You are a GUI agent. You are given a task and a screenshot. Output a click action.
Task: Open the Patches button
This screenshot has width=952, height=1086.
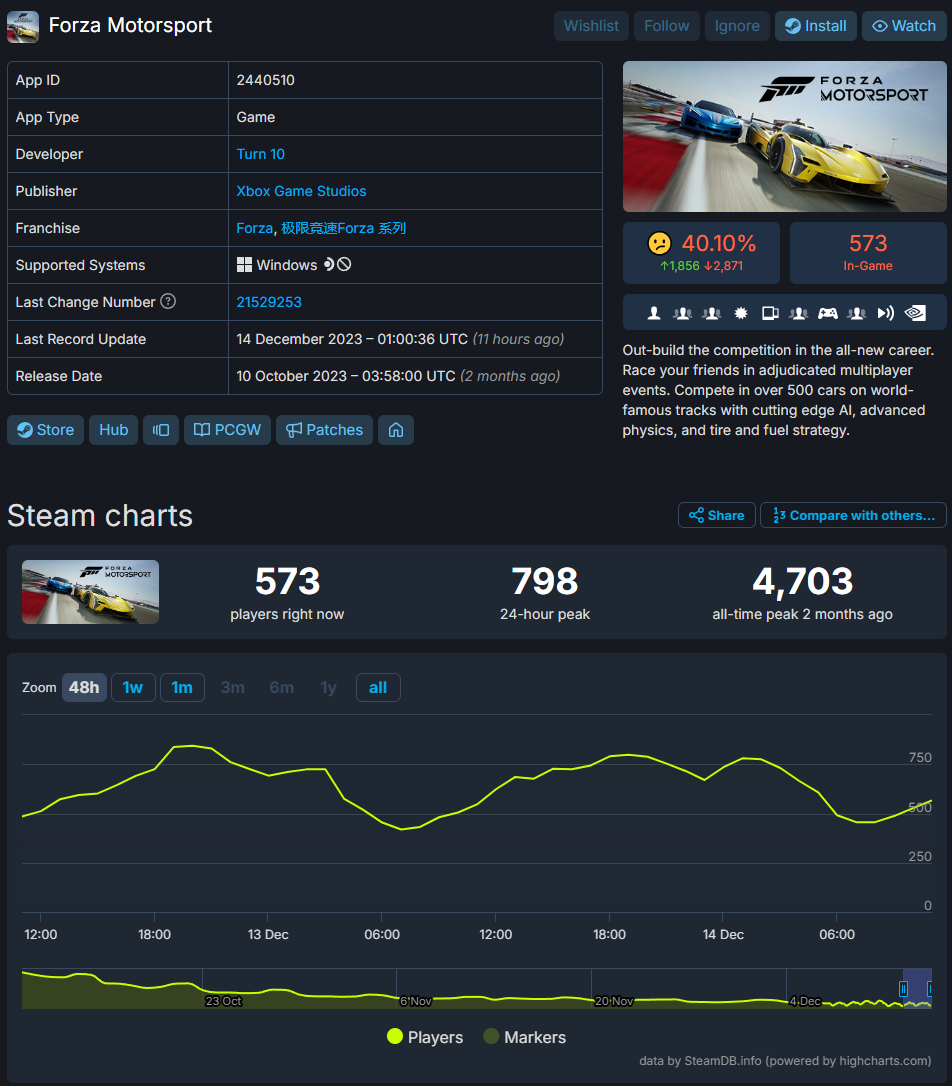coord(324,430)
